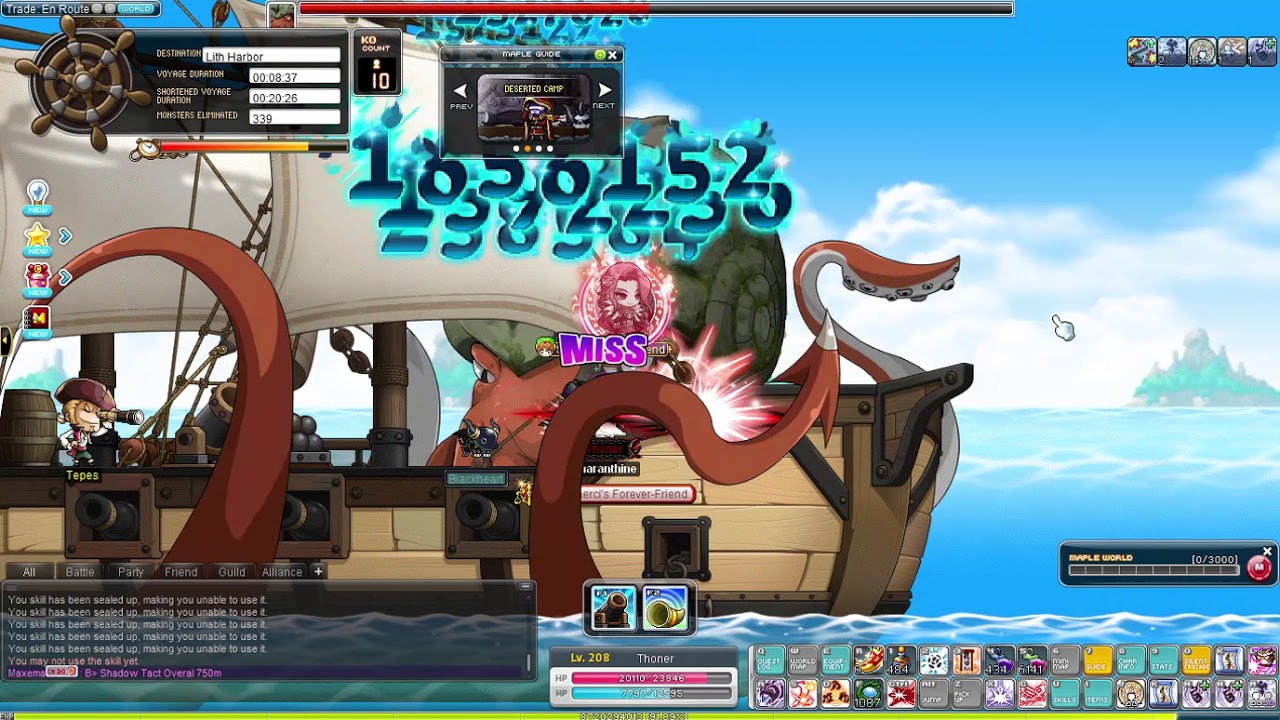Open the Char Info quickslot
This screenshot has height=720, width=1280.
click(1131, 661)
